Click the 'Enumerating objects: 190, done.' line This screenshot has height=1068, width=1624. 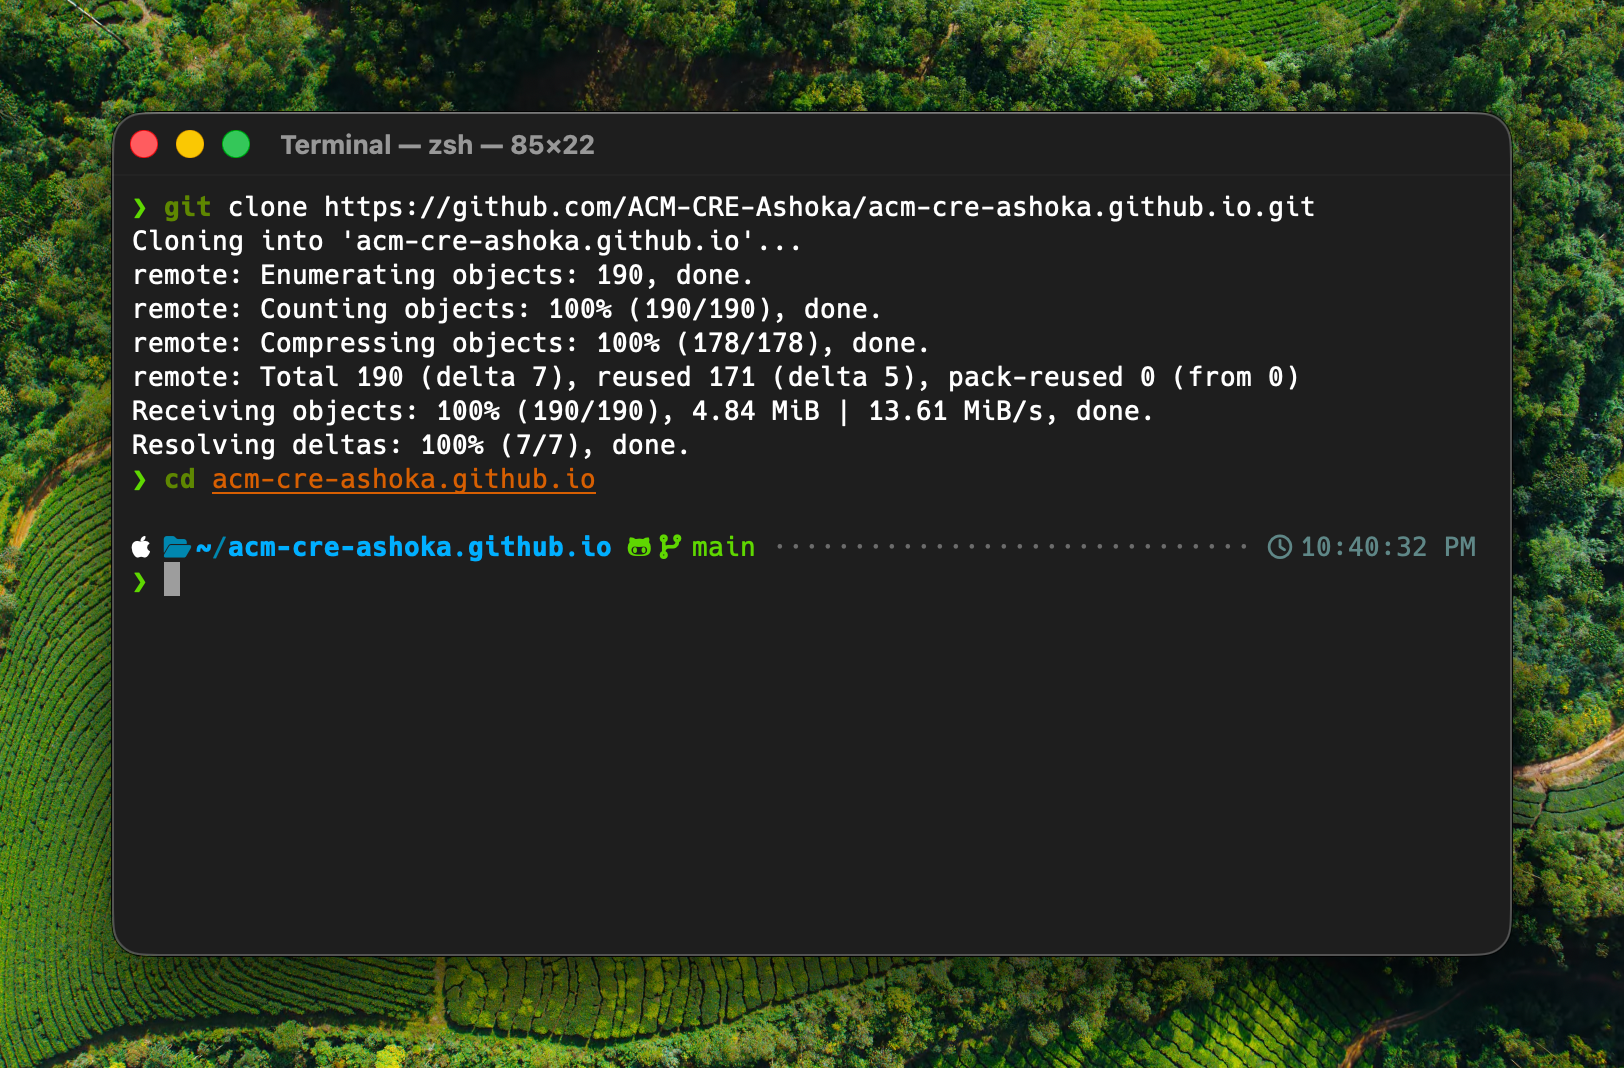(x=442, y=275)
